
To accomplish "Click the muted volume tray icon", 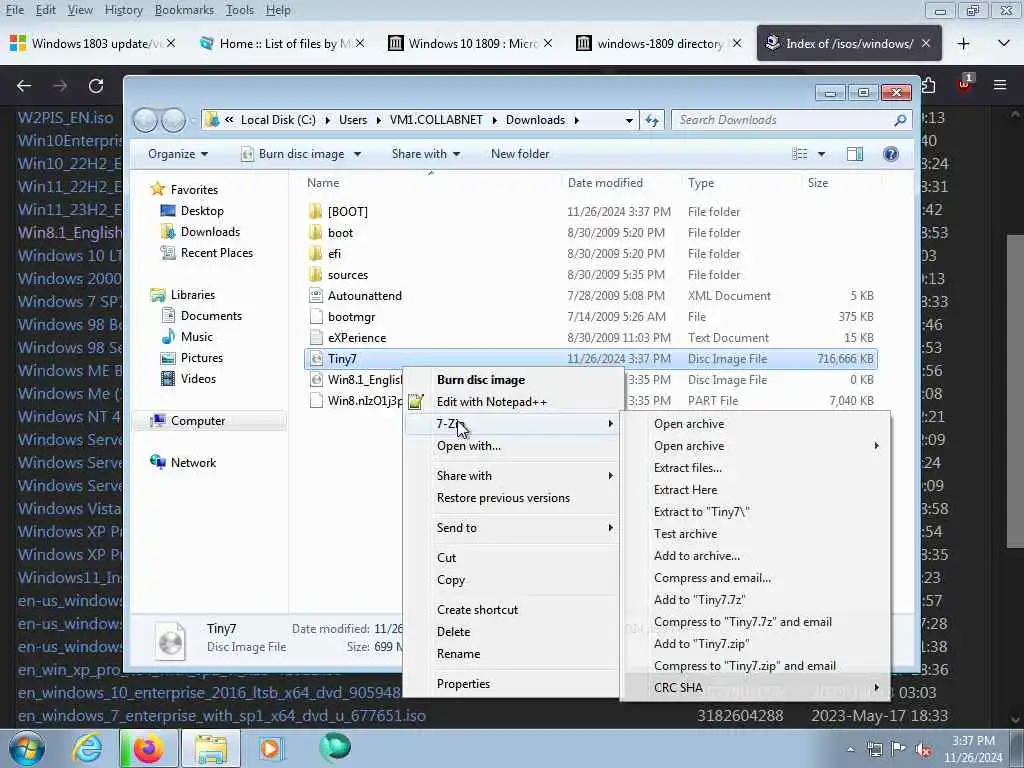I will [x=923, y=750].
